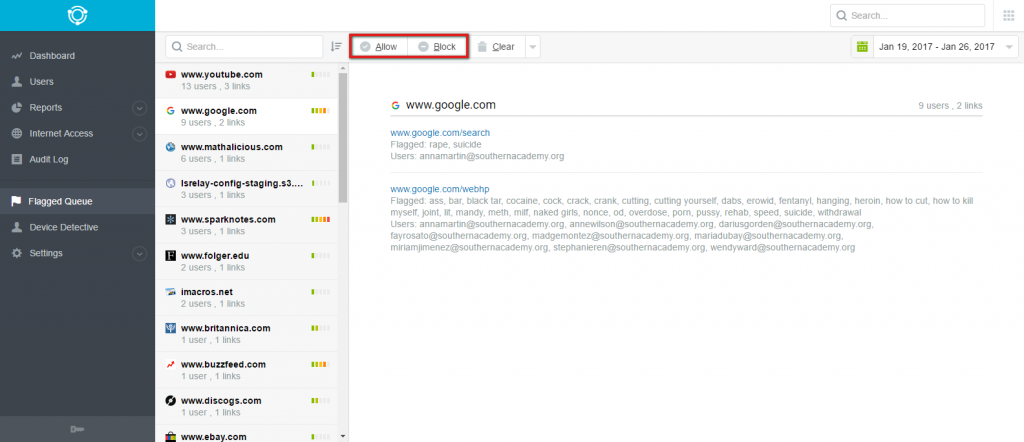Select www.discogs.com row
The width and height of the screenshot is (1024, 442).
point(246,407)
